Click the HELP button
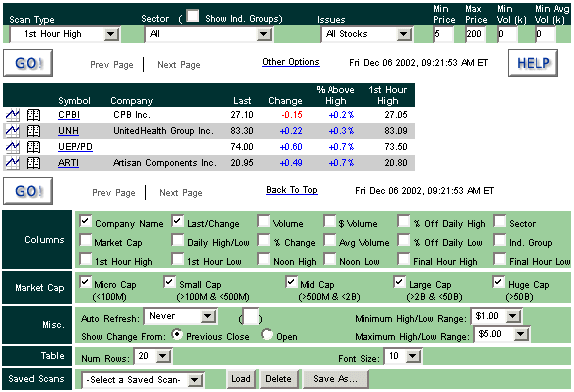This screenshot has width=574, height=392. [x=533, y=63]
